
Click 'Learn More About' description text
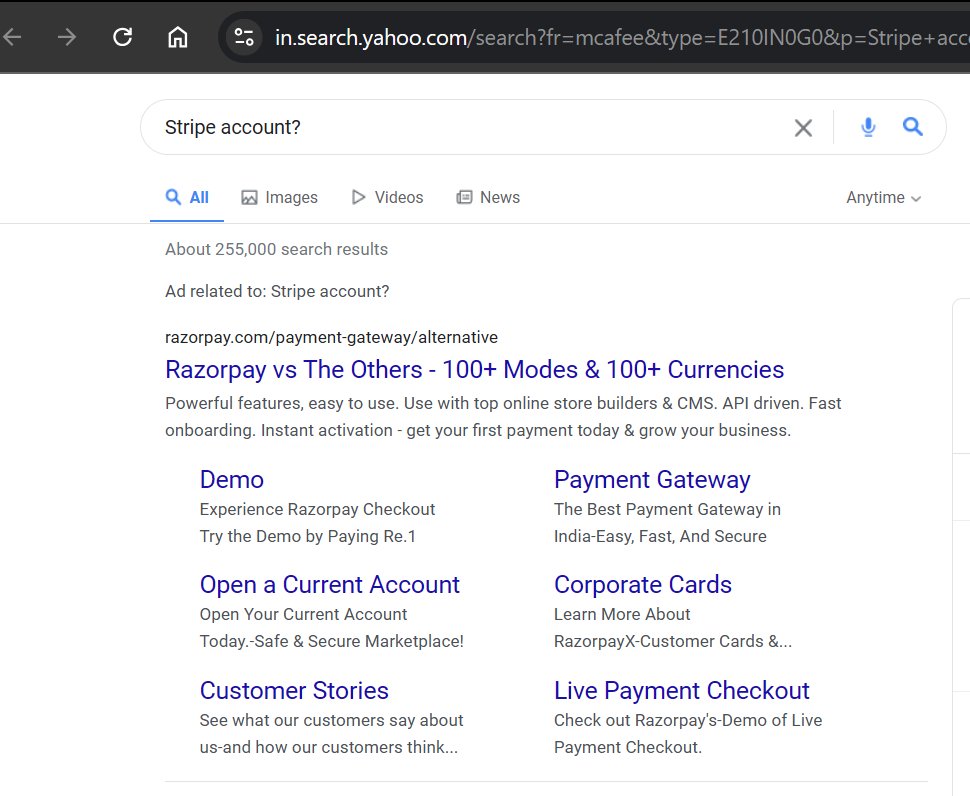pyautogui.click(x=622, y=614)
